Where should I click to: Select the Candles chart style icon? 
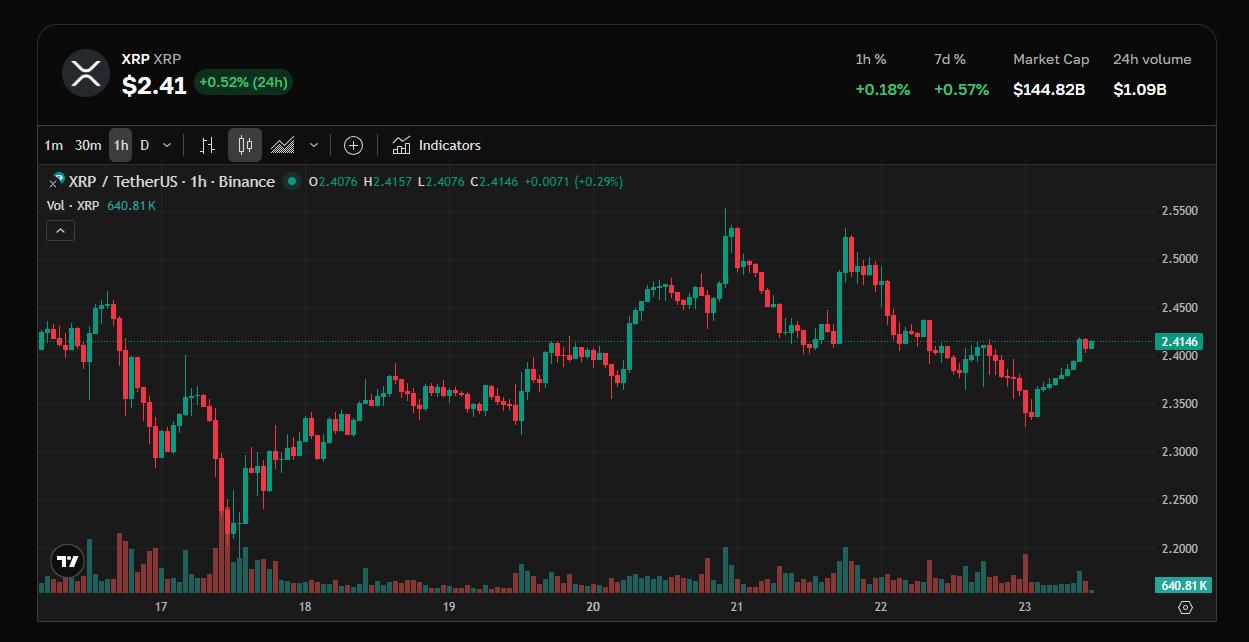[x=245, y=145]
